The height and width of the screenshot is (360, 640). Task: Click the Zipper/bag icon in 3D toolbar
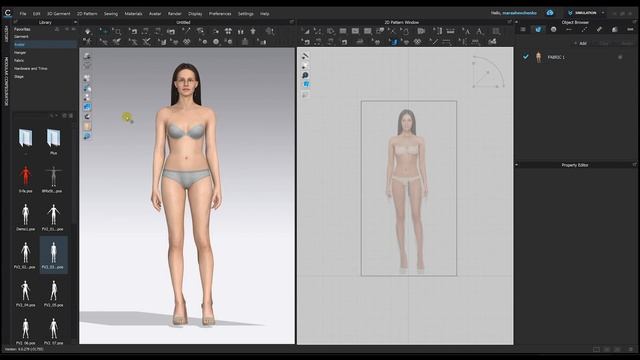245,42
